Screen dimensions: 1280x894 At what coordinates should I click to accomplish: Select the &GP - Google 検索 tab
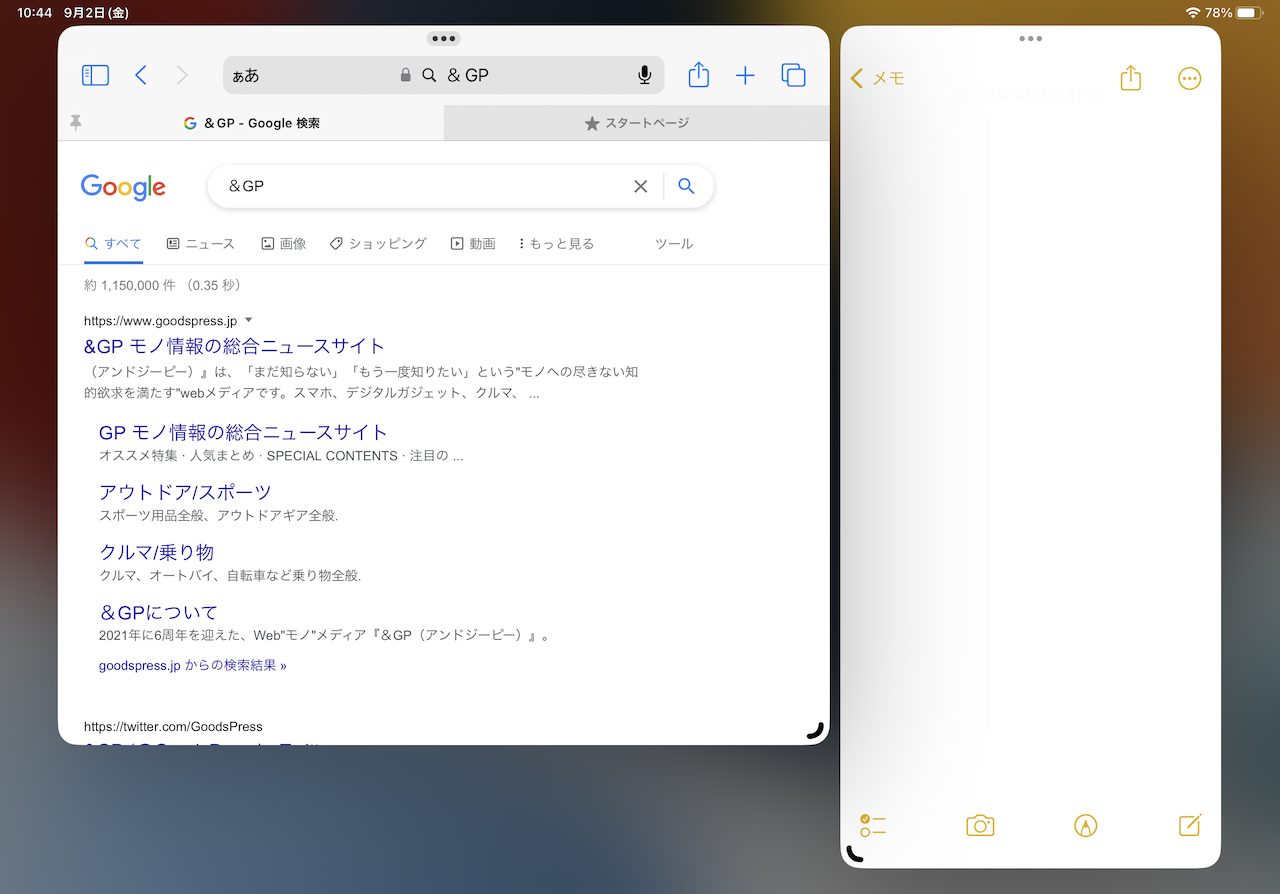point(251,123)
